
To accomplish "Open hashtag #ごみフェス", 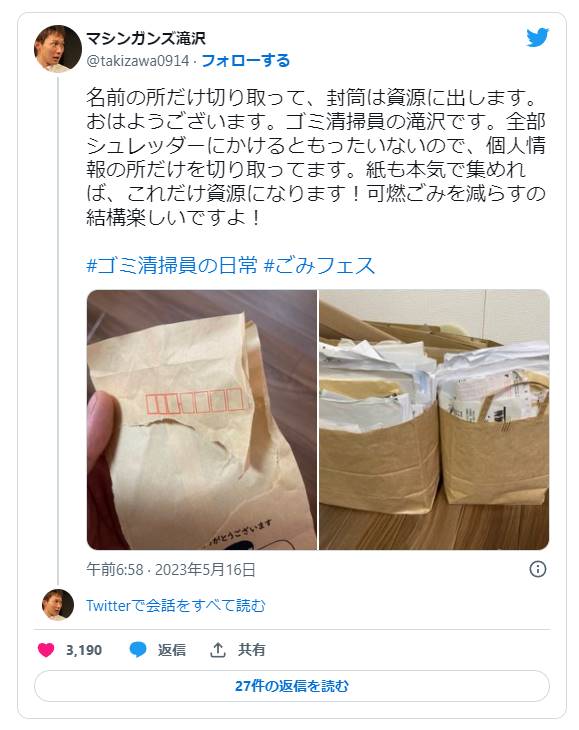I will 319,265.
